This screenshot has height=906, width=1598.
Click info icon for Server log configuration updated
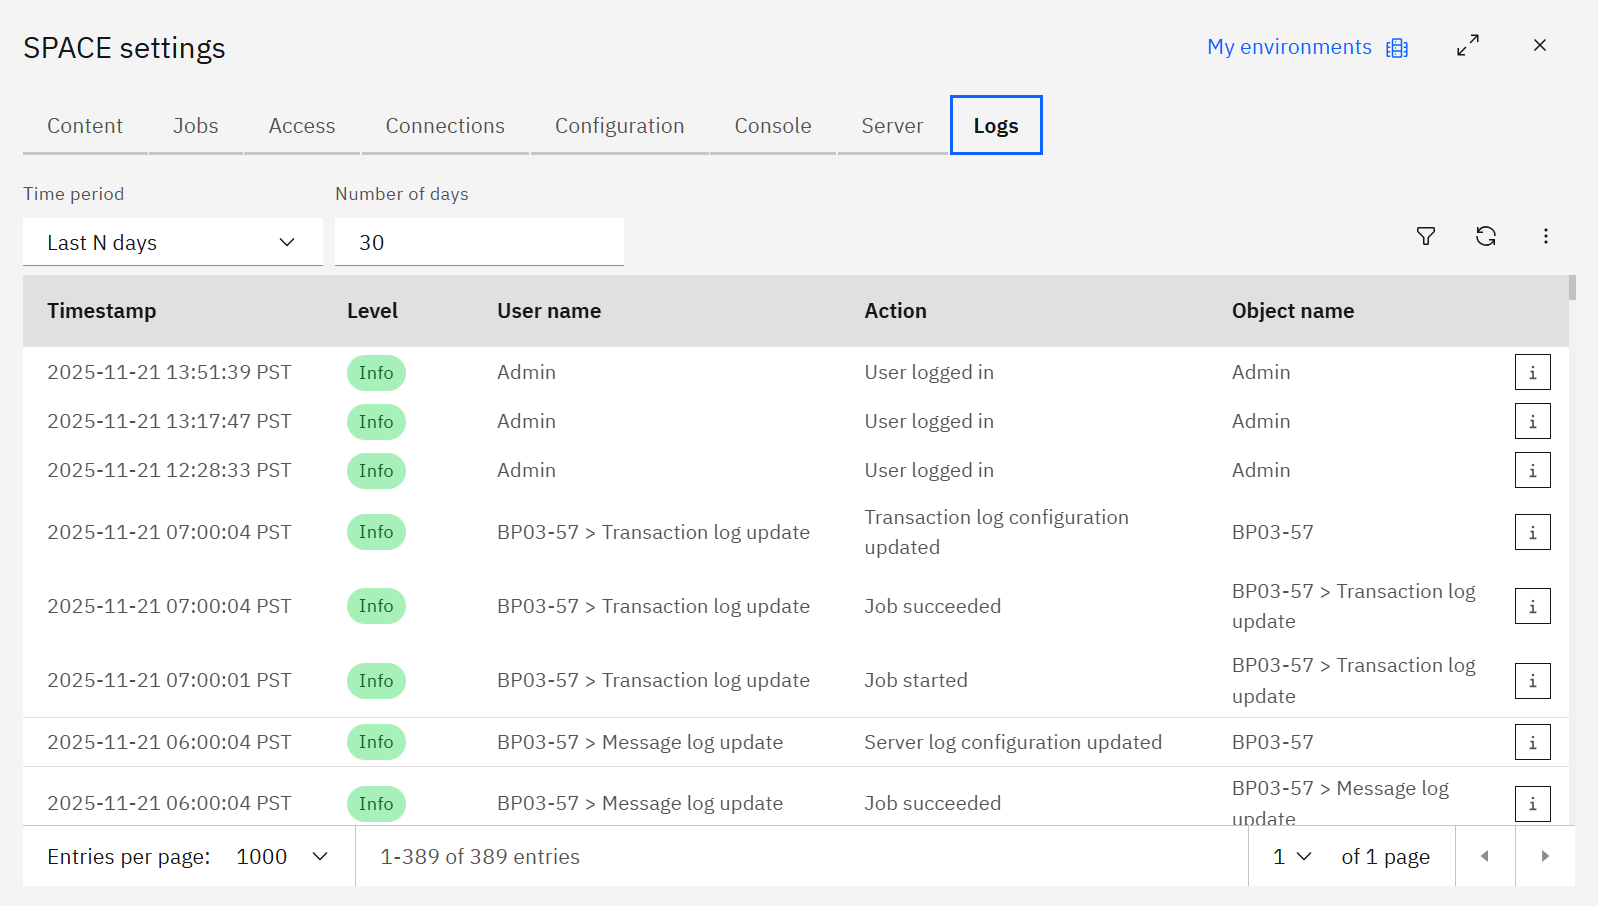(x=1532, y=742)
